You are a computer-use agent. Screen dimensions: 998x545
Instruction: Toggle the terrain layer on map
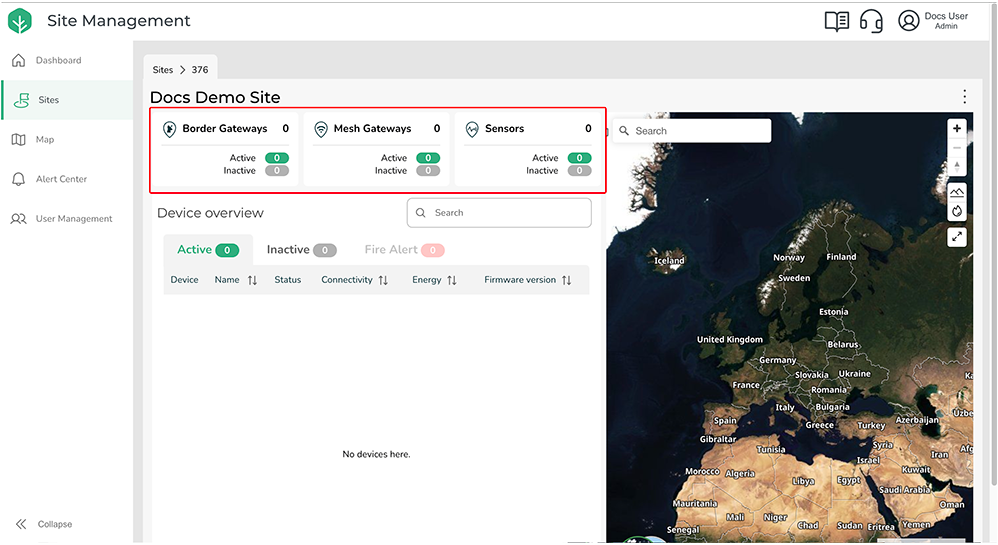click(x=957, y=191)
